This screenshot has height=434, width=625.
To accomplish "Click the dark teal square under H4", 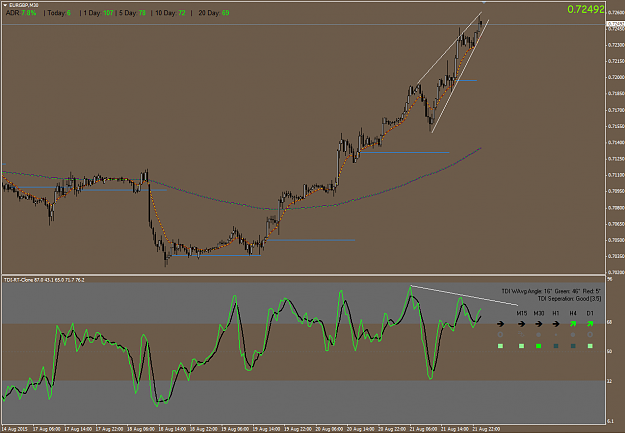I will pyautogui.click(x=573, y=346).
